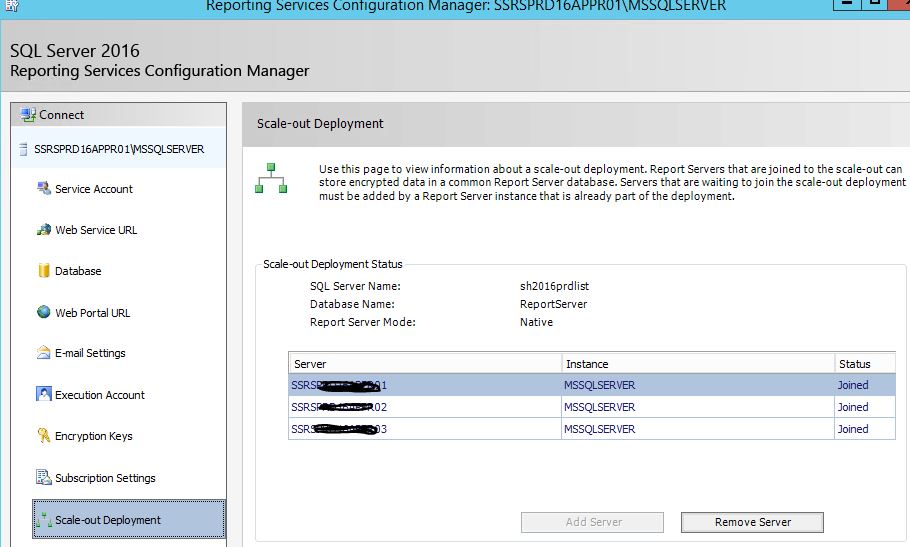Go to Web Service URL page
The height and width of the screenshot is (547, 910).
click(96, 230)
